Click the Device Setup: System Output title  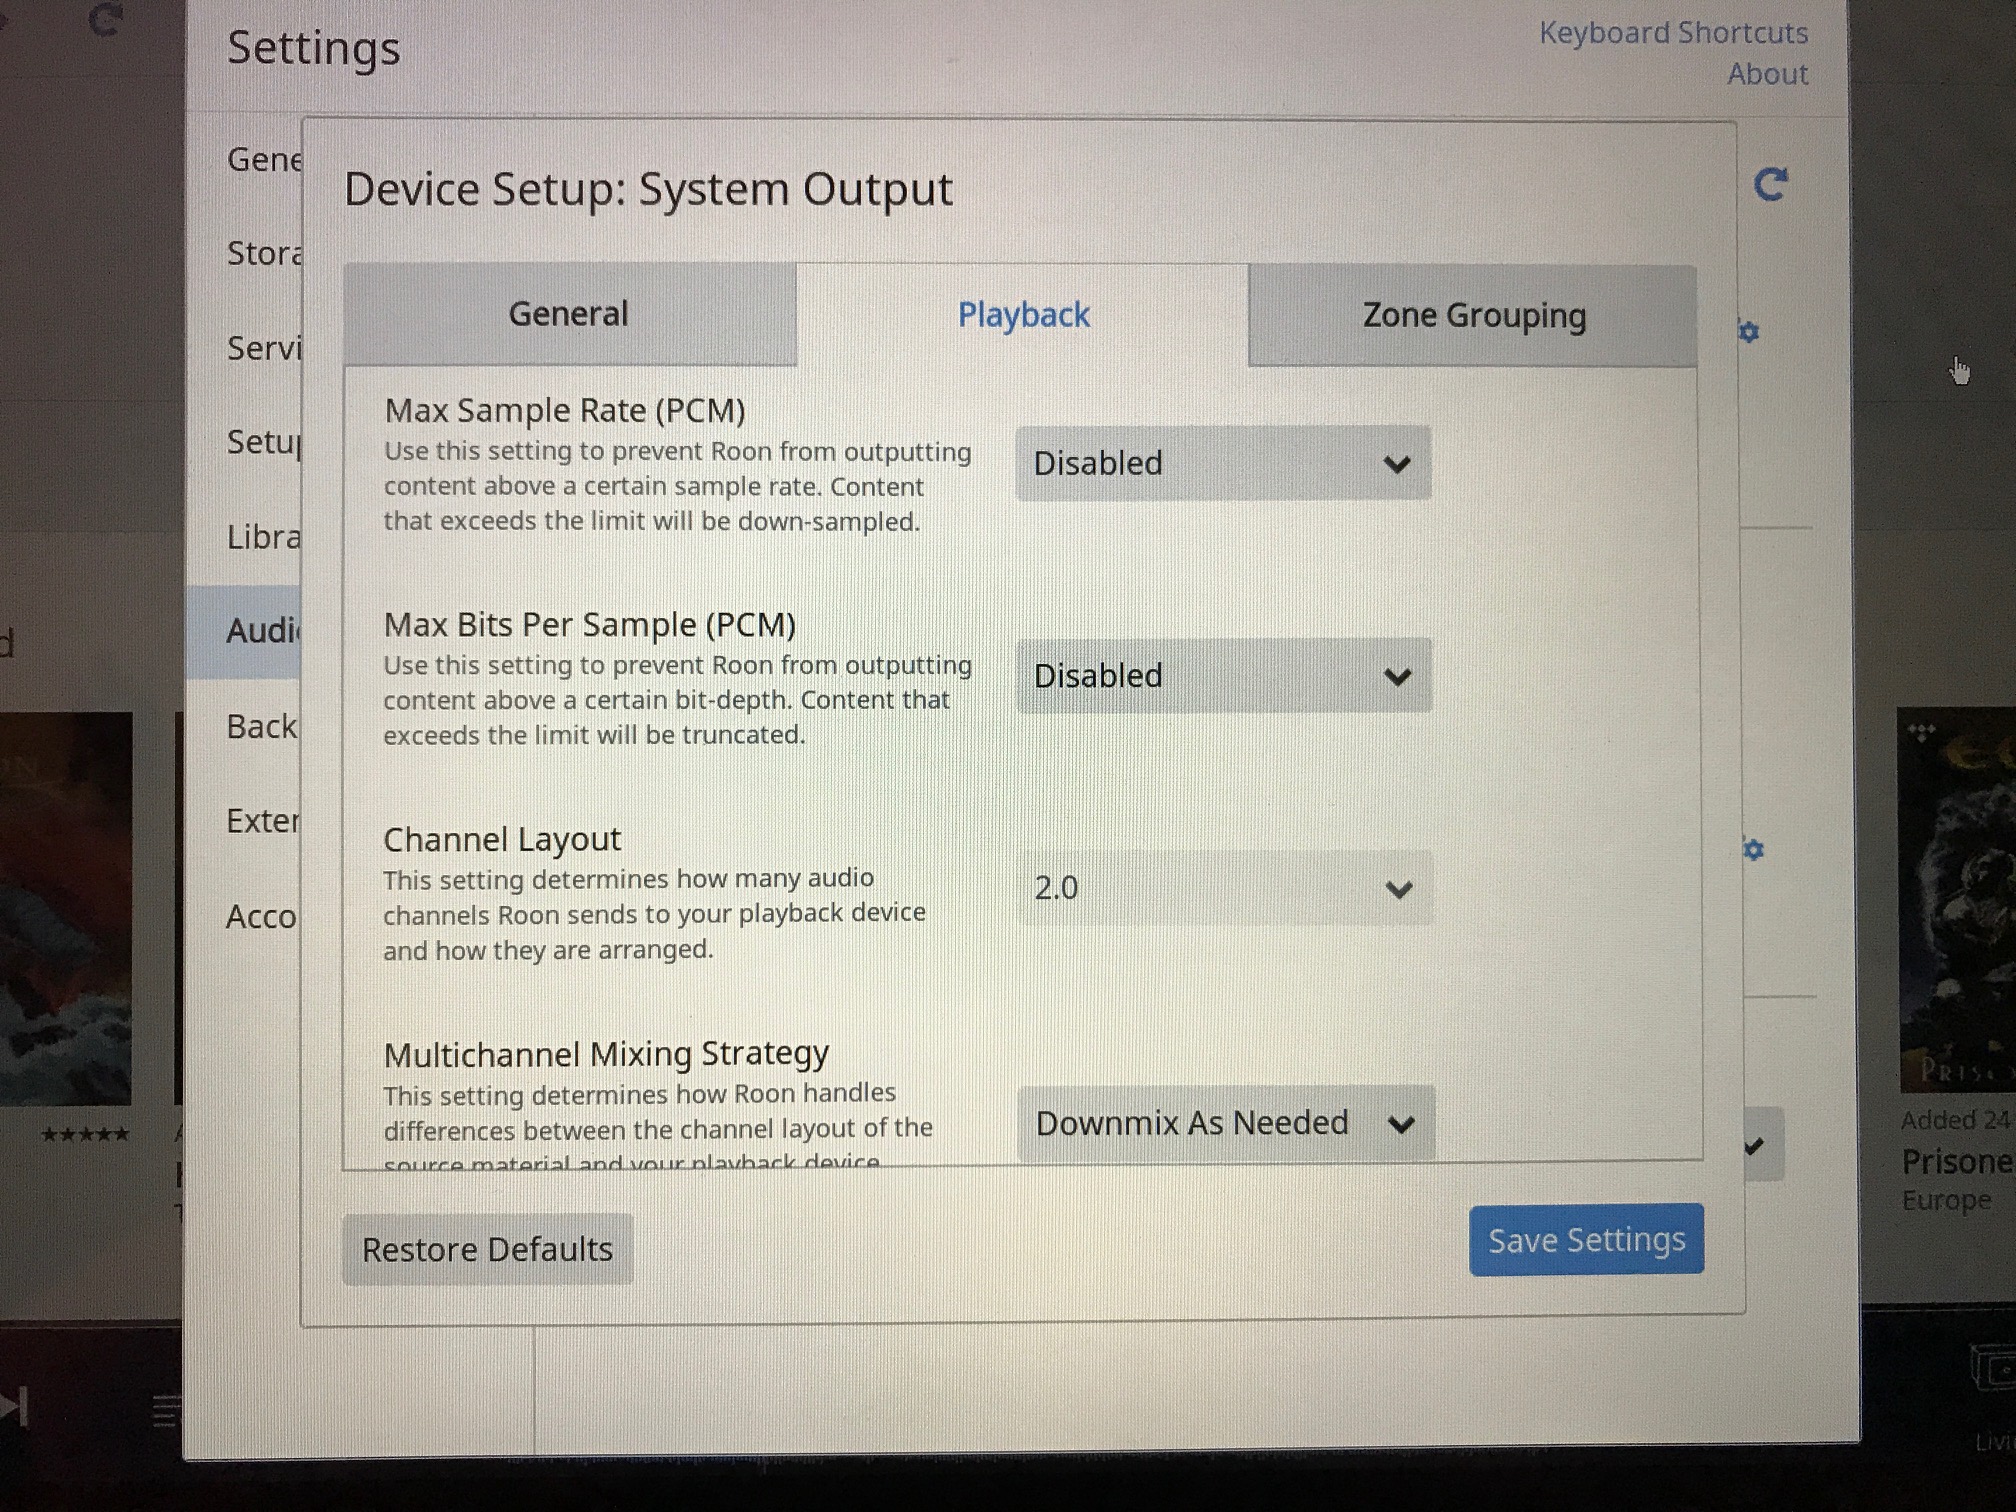click(x=648, y=189)
